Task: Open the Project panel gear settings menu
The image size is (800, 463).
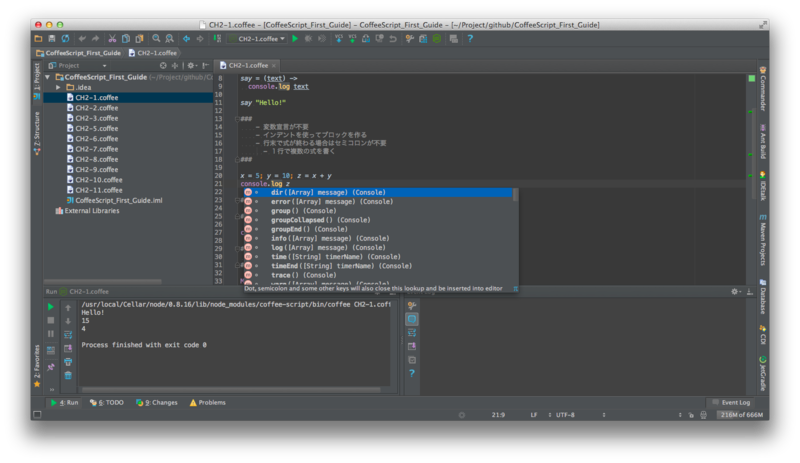Action: 191,65
